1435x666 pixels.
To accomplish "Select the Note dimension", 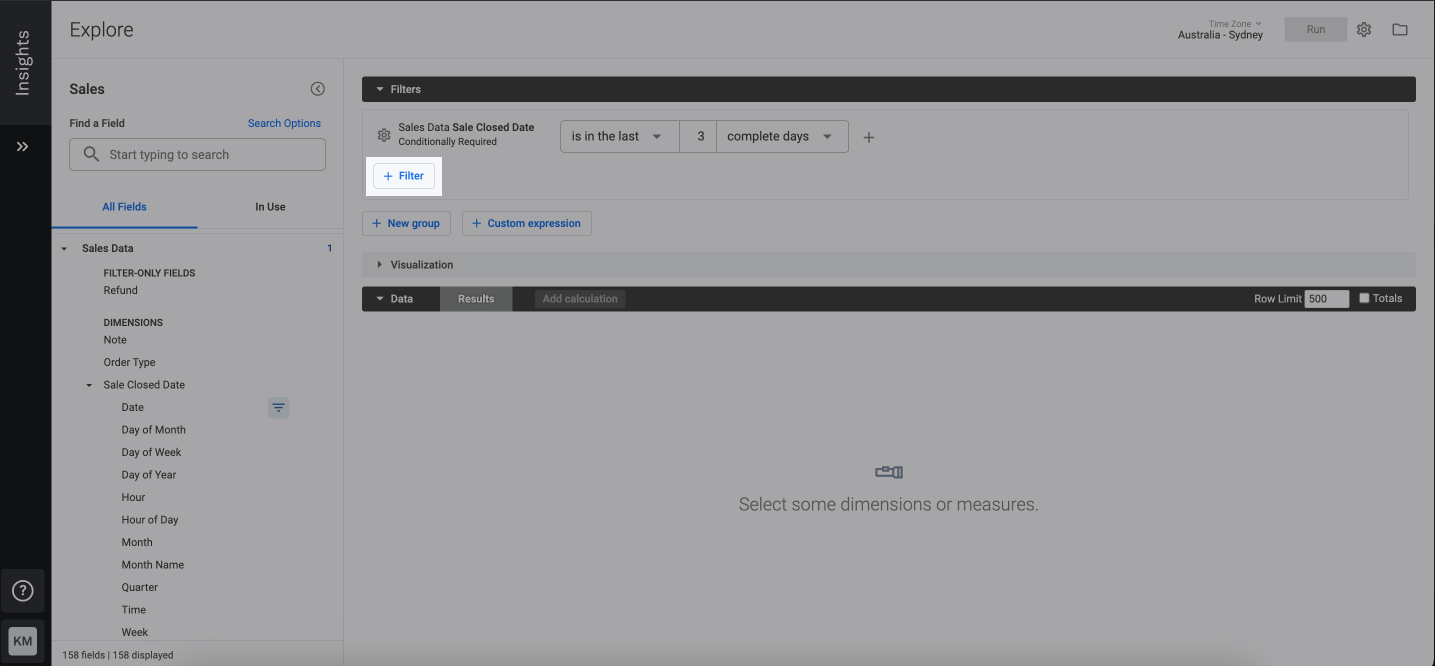I will coord(115,340).
